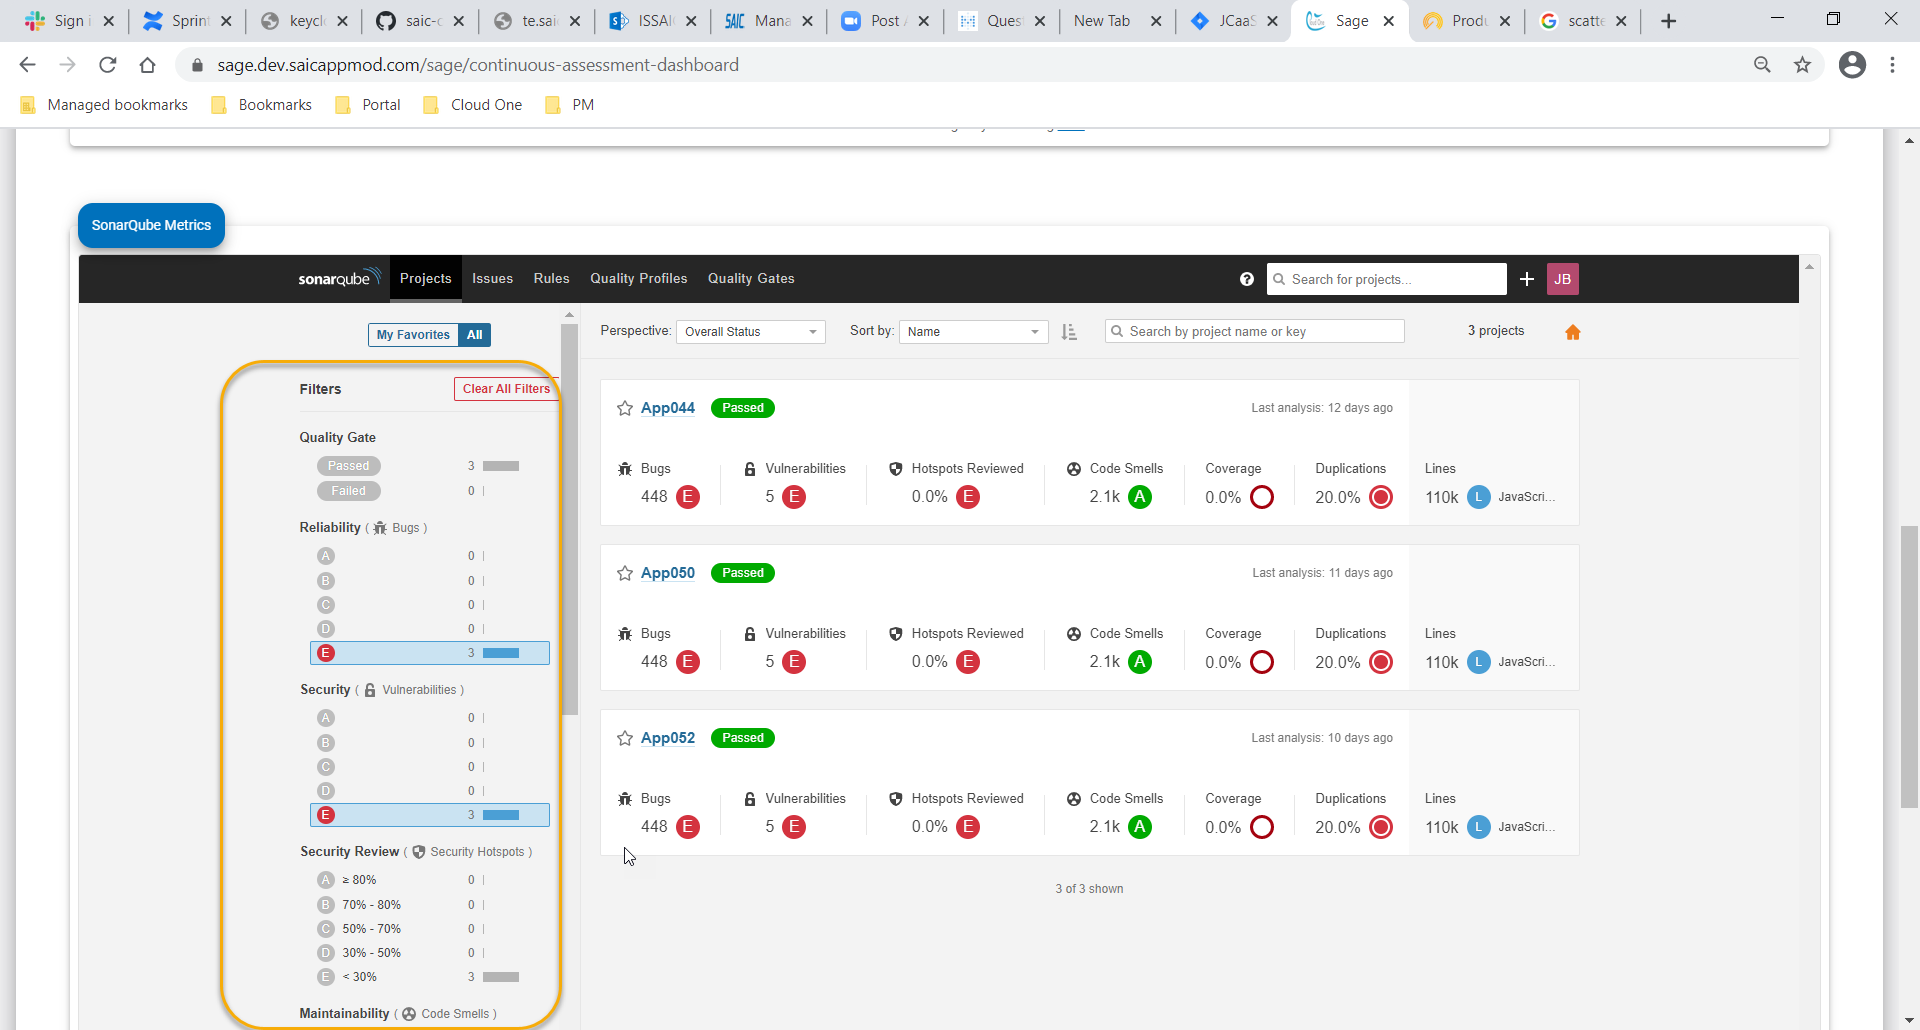Favorite the App050 project star
This screenshot has width=1920, height=1030.
tap(625, 573)
